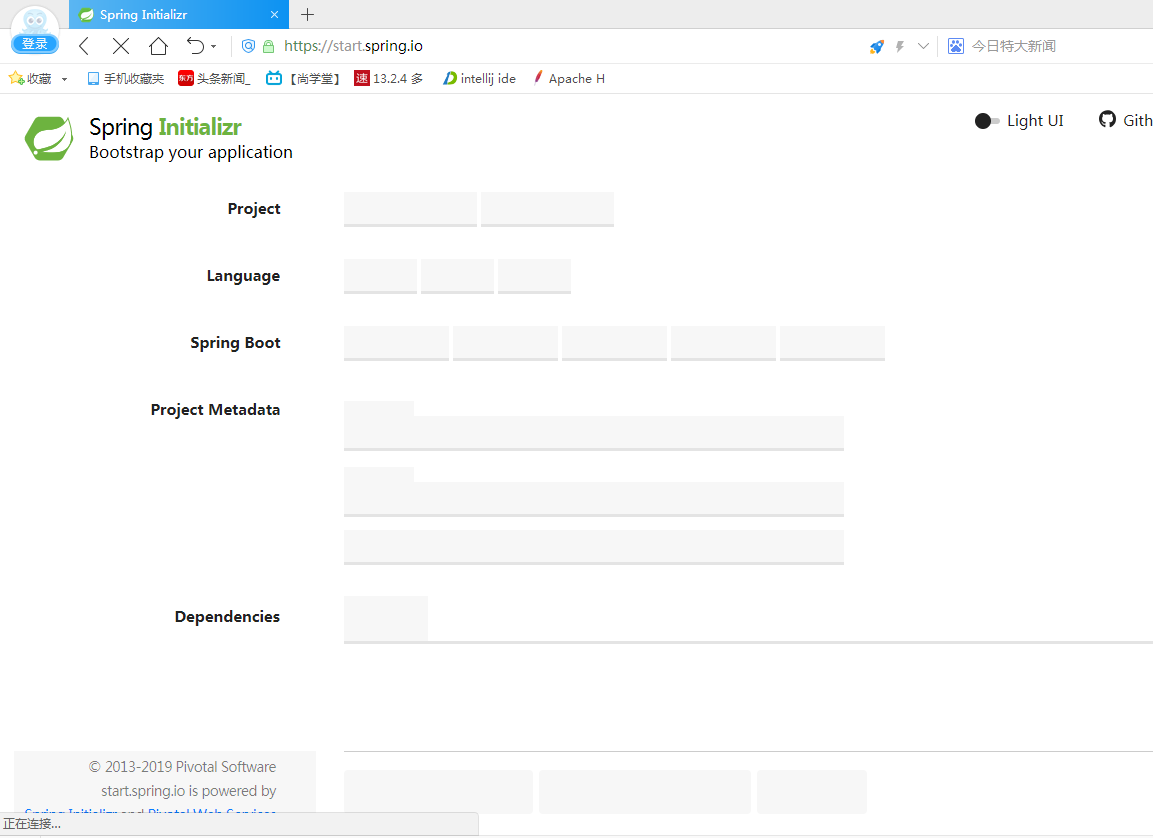Screen dimensions: 1153x838
Task: Click the 登录 login button
Action: coord(35,44)
